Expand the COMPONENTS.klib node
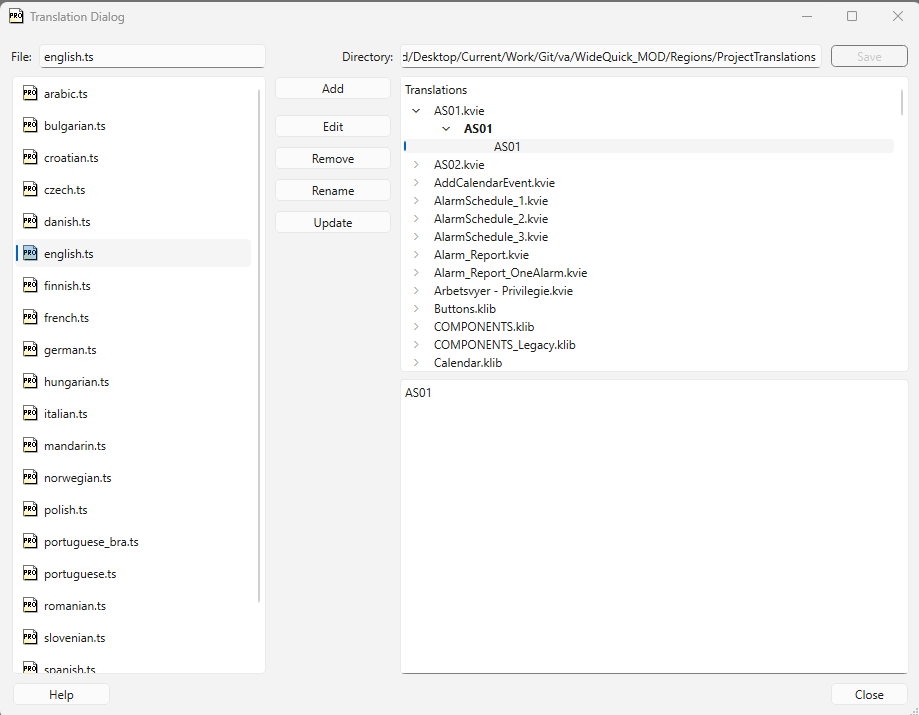 coord(416,326)
